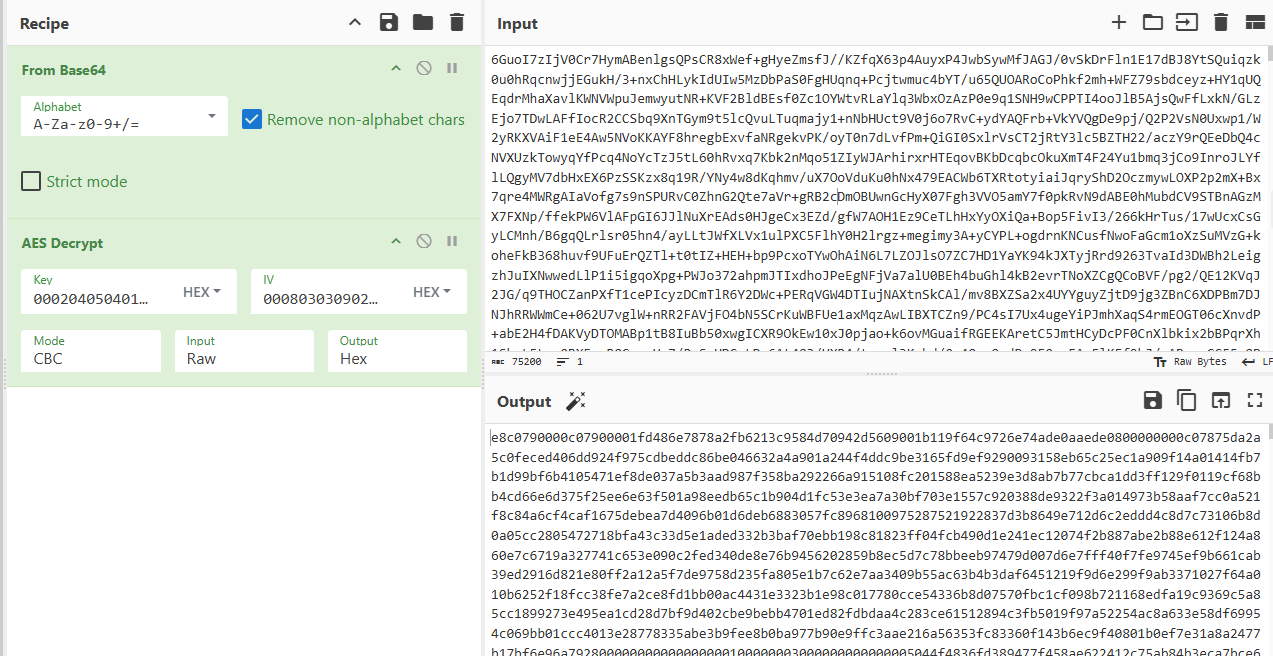Click the From Base64 operation title
Viewport: 1273px width, 656px height.
pos(64,70)
